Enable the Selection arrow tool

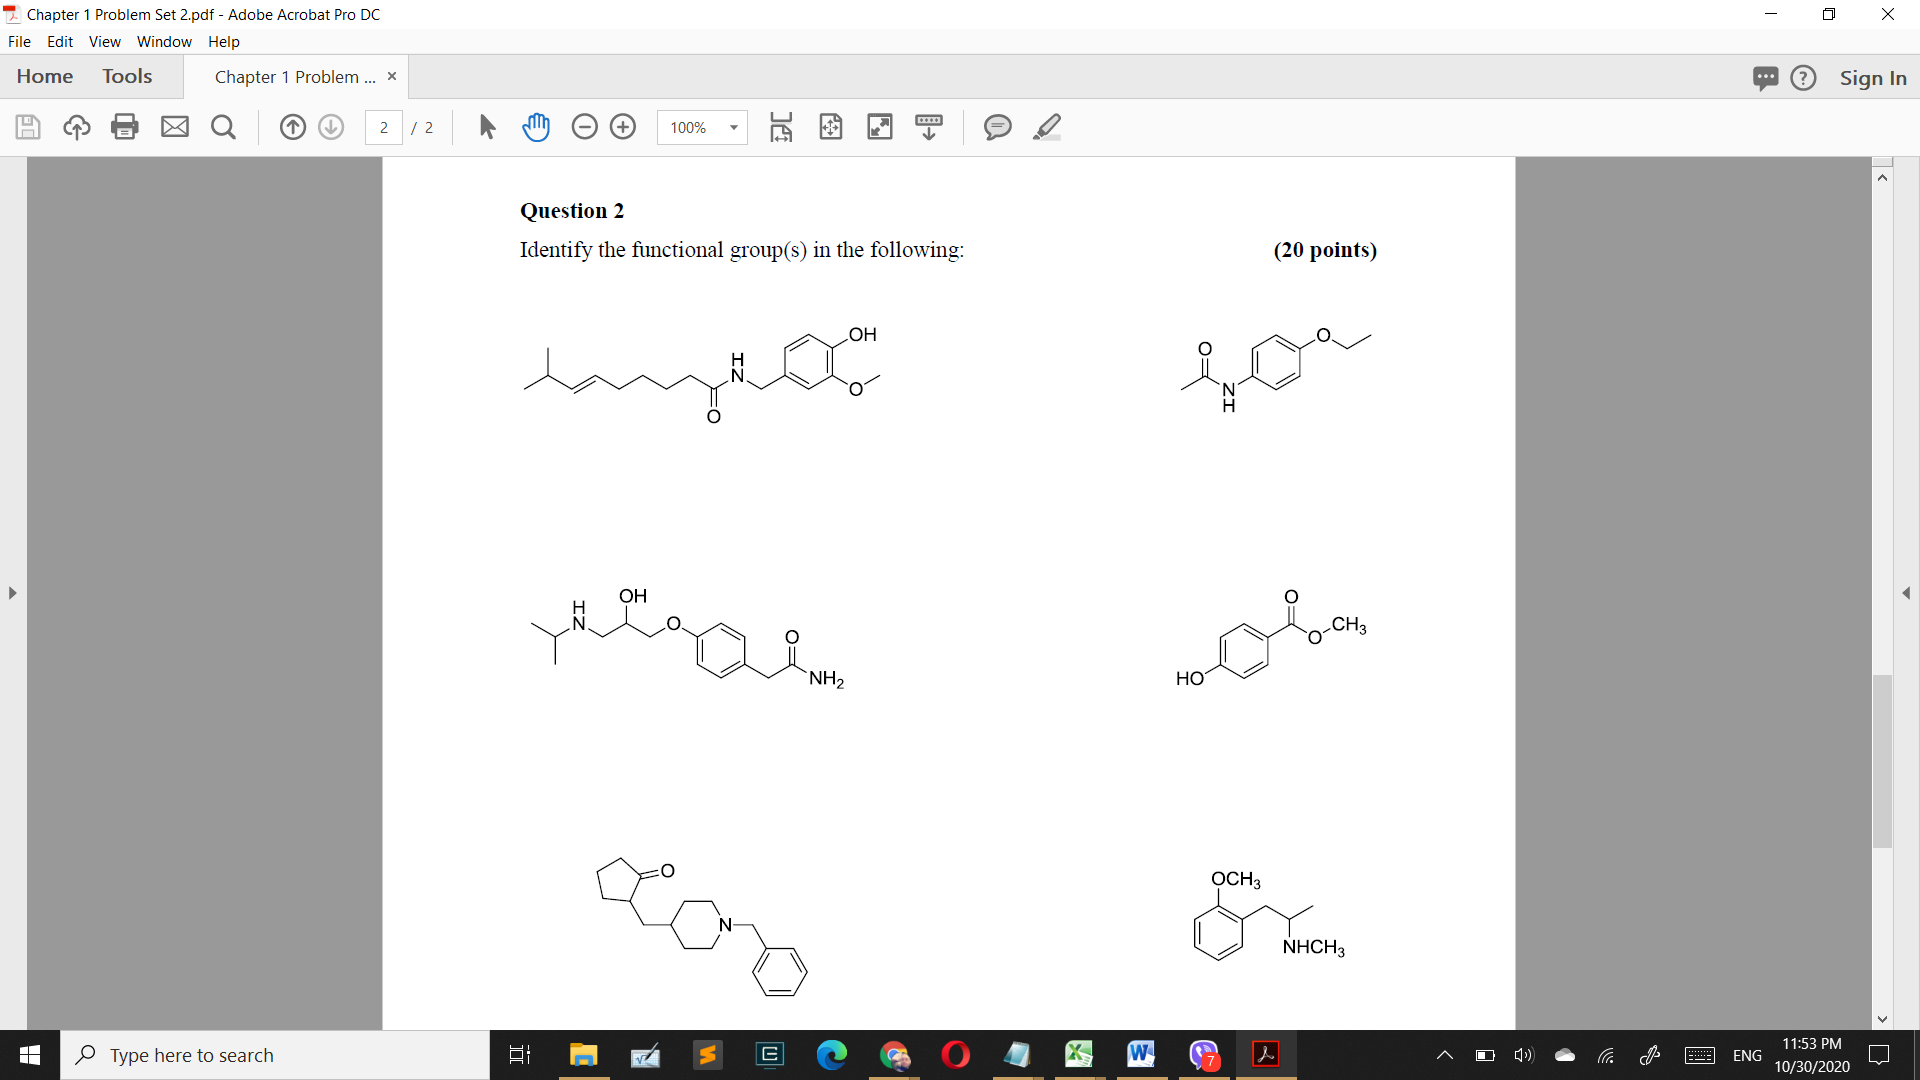(487, 127)
